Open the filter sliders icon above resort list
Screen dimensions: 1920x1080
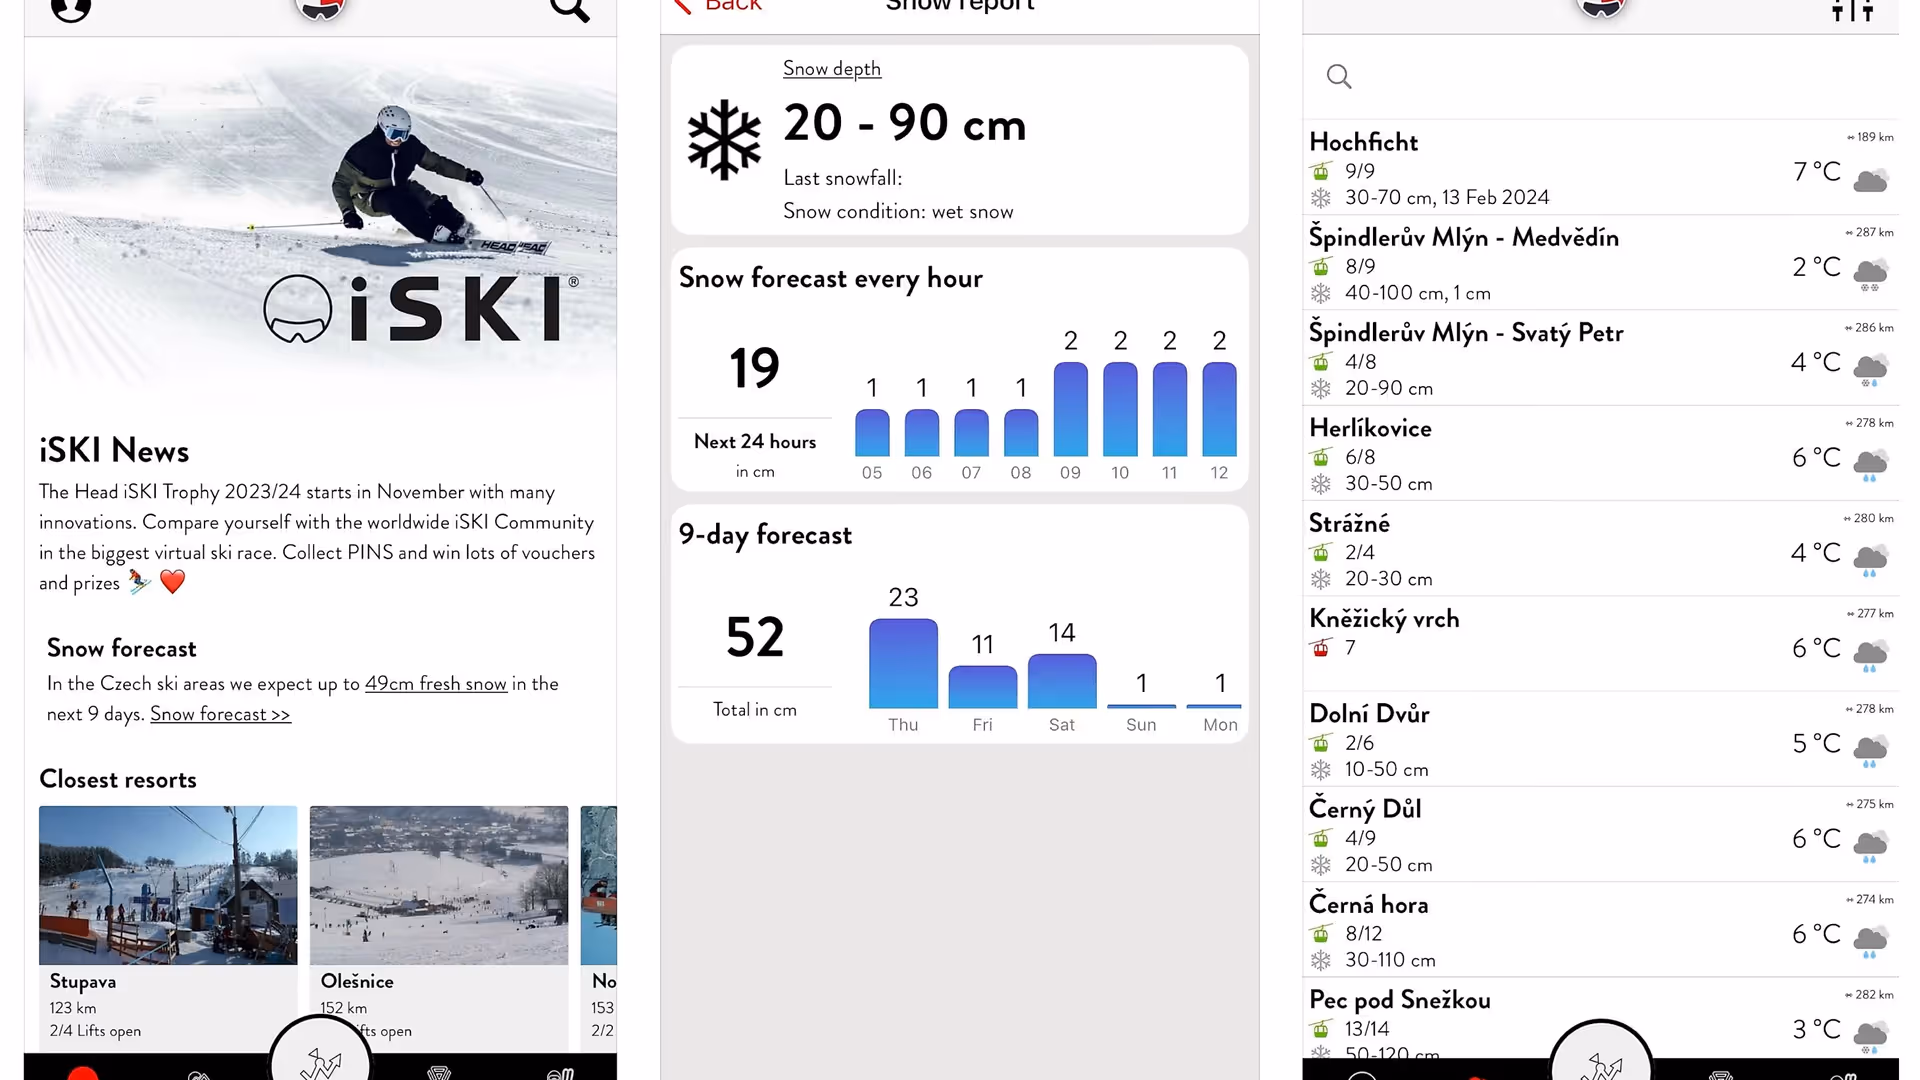(1852, 11)
